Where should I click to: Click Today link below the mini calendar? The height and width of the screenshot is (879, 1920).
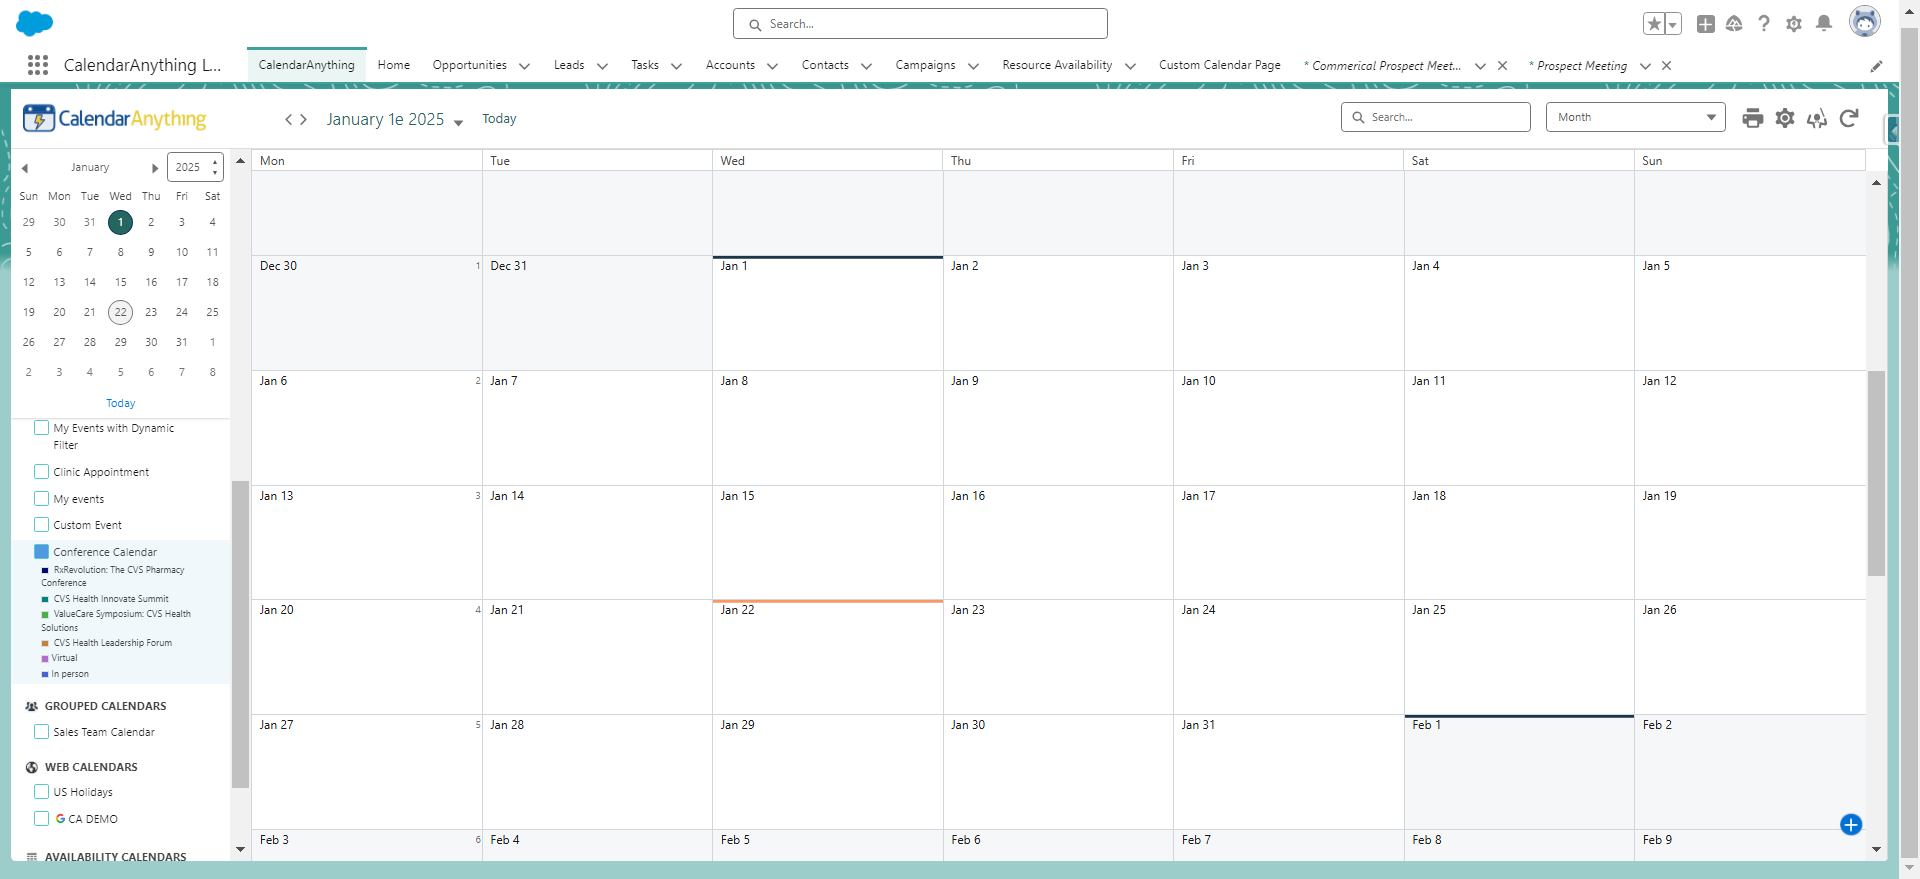pyautogui.click(x=120, y=403)
